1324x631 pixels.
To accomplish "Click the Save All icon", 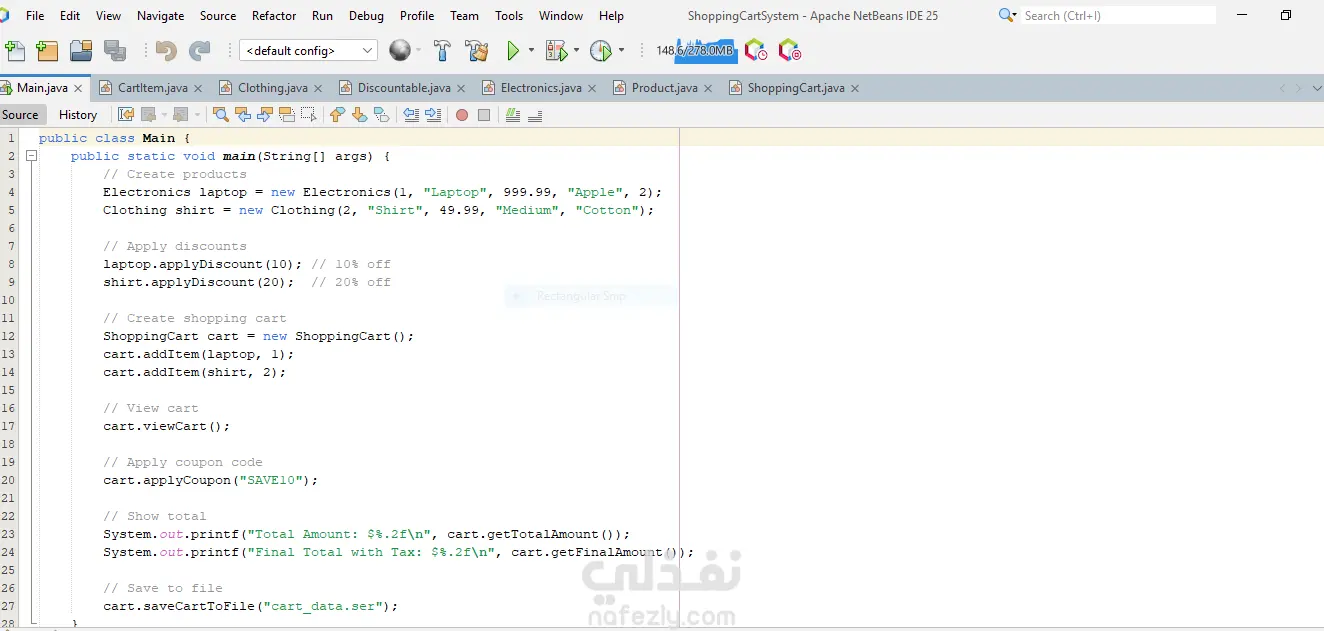I will (115, 50).
